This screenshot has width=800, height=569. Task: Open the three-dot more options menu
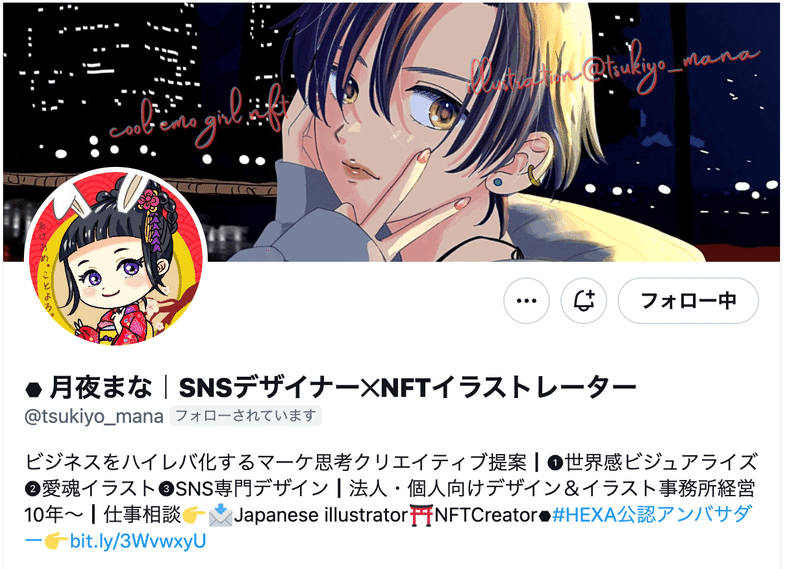pos(527,301)
